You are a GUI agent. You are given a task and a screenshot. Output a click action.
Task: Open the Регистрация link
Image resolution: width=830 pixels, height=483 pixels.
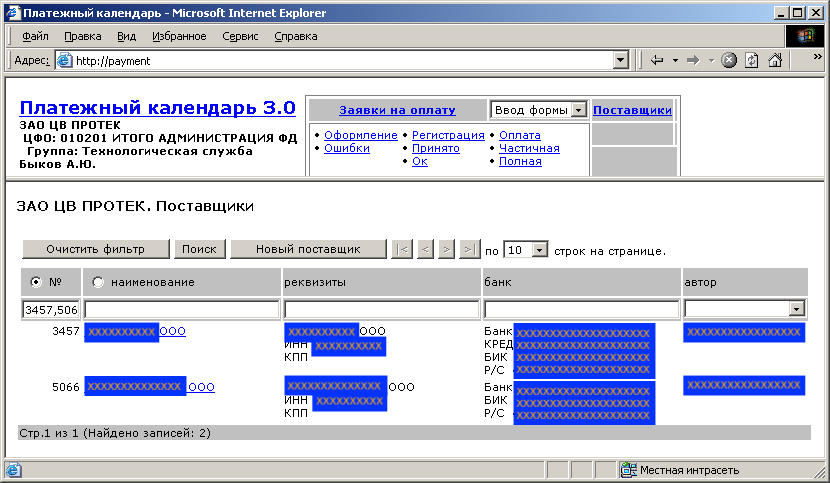click(x=448, y=135)
